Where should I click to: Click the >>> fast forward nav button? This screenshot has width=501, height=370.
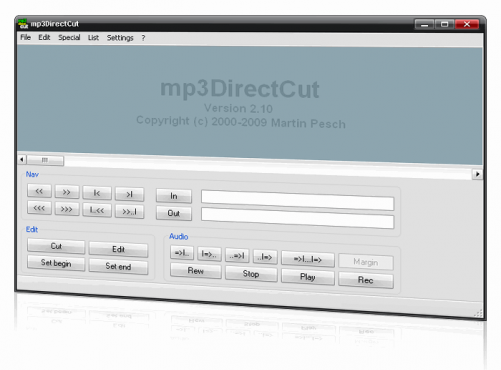(67, 209)
